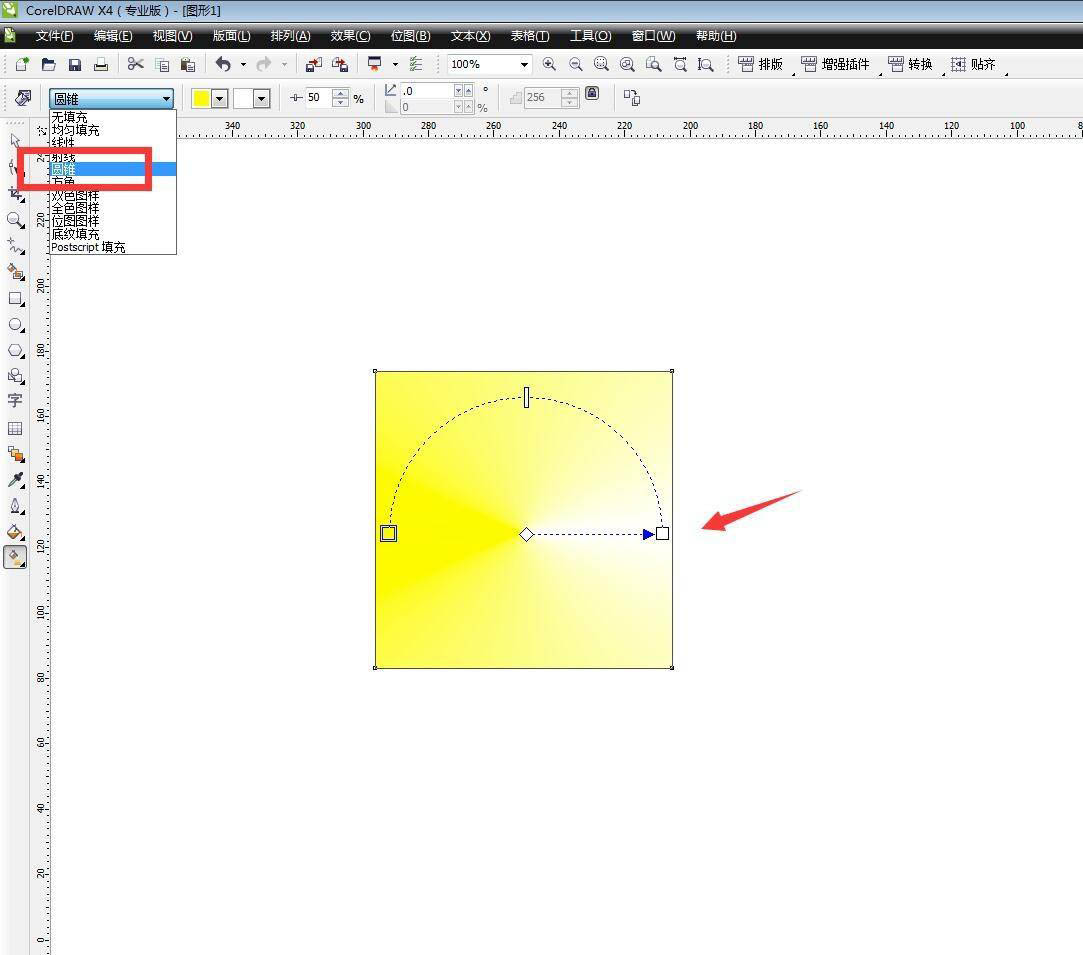The height and width of the screenshot is (955, 1083).
Task: Select the Rectangle tool in toolbox
Action: click(x=15, y=298)
